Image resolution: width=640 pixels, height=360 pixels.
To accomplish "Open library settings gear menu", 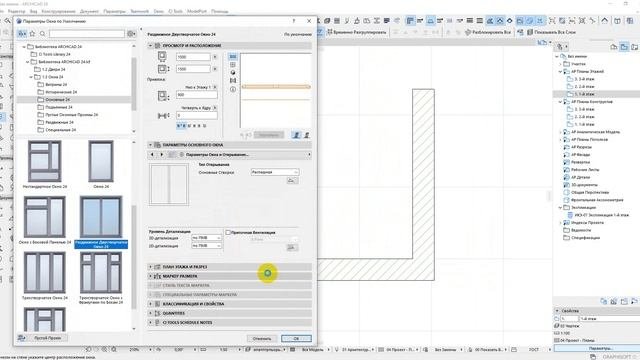I will tap(131, 34).
